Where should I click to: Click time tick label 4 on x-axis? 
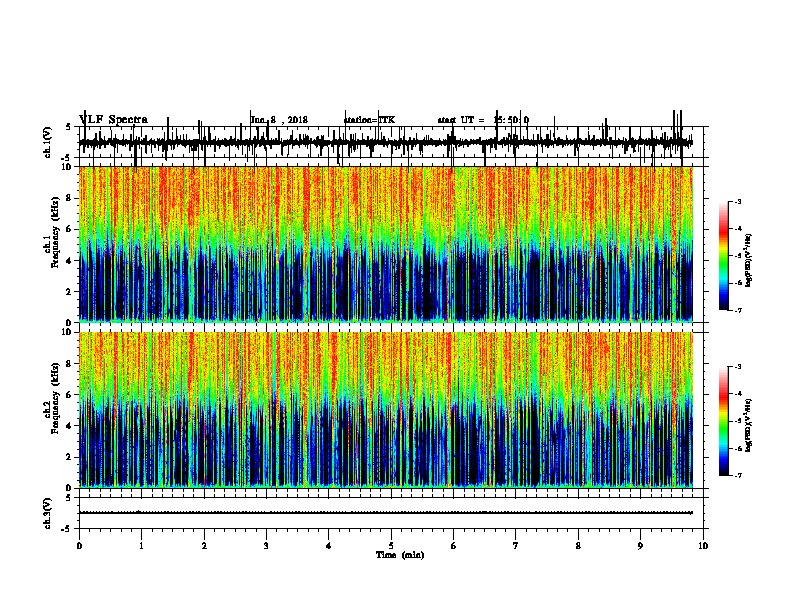click(x=329, y=546)
